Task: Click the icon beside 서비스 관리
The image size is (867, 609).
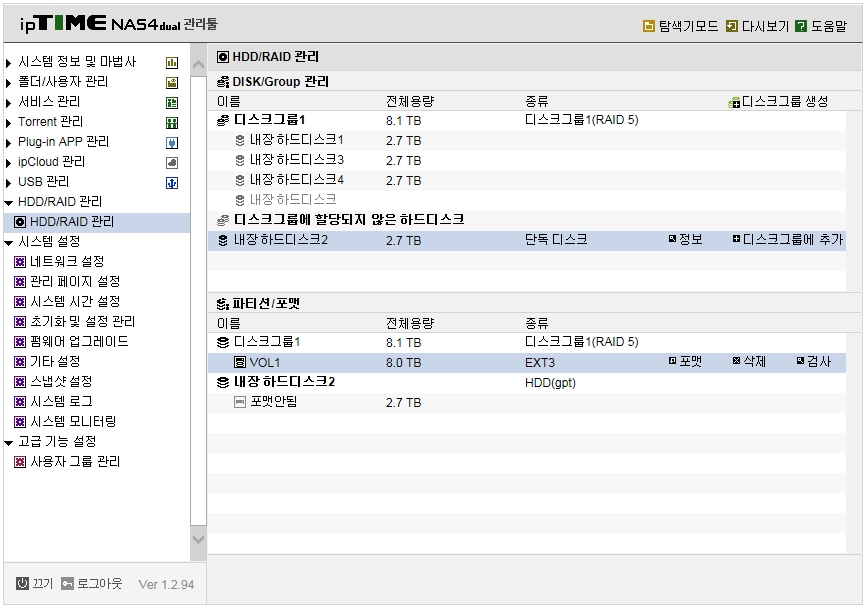Action: tap(172, 103)
